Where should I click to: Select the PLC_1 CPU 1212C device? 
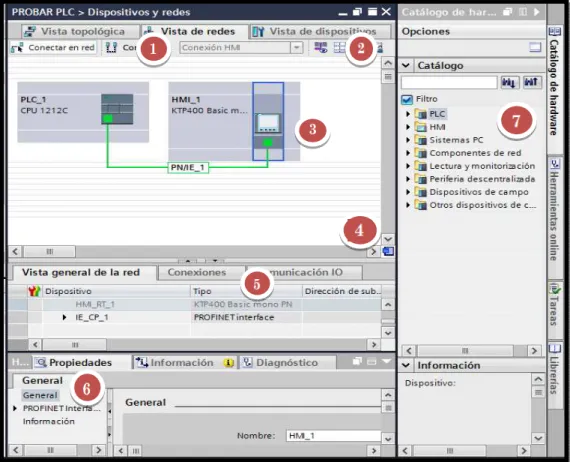(83, 112)
